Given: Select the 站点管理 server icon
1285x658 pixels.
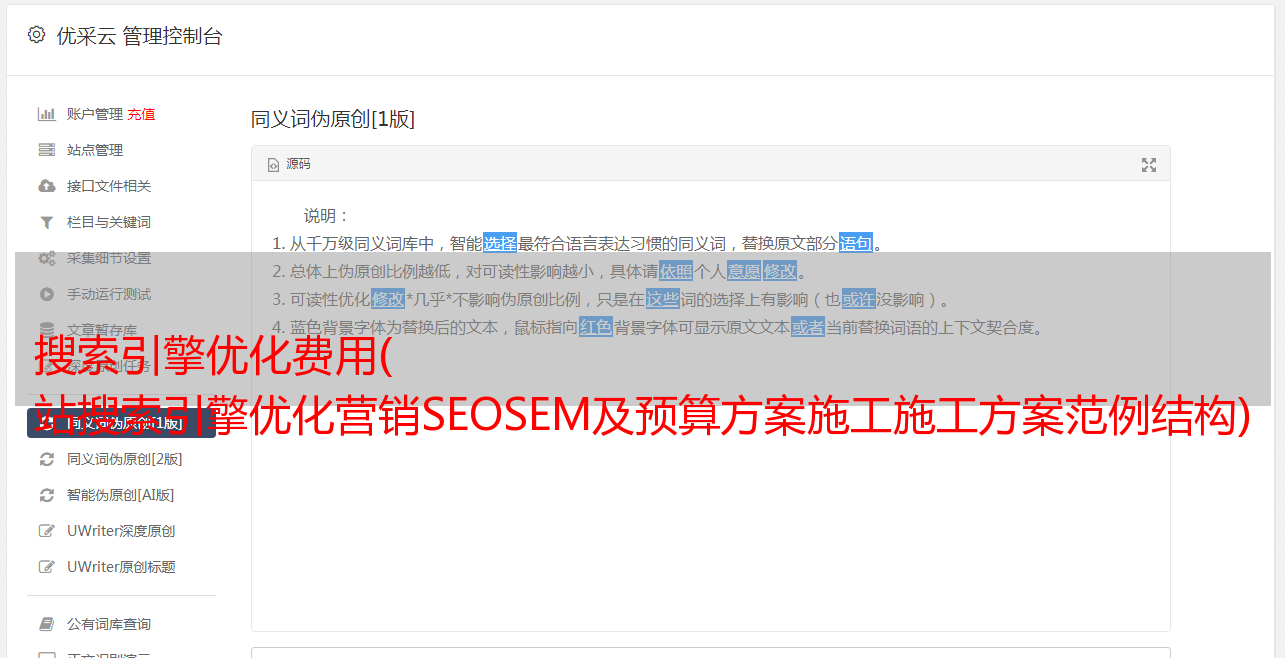Looking at the screenshot, I should click(46, 150).
